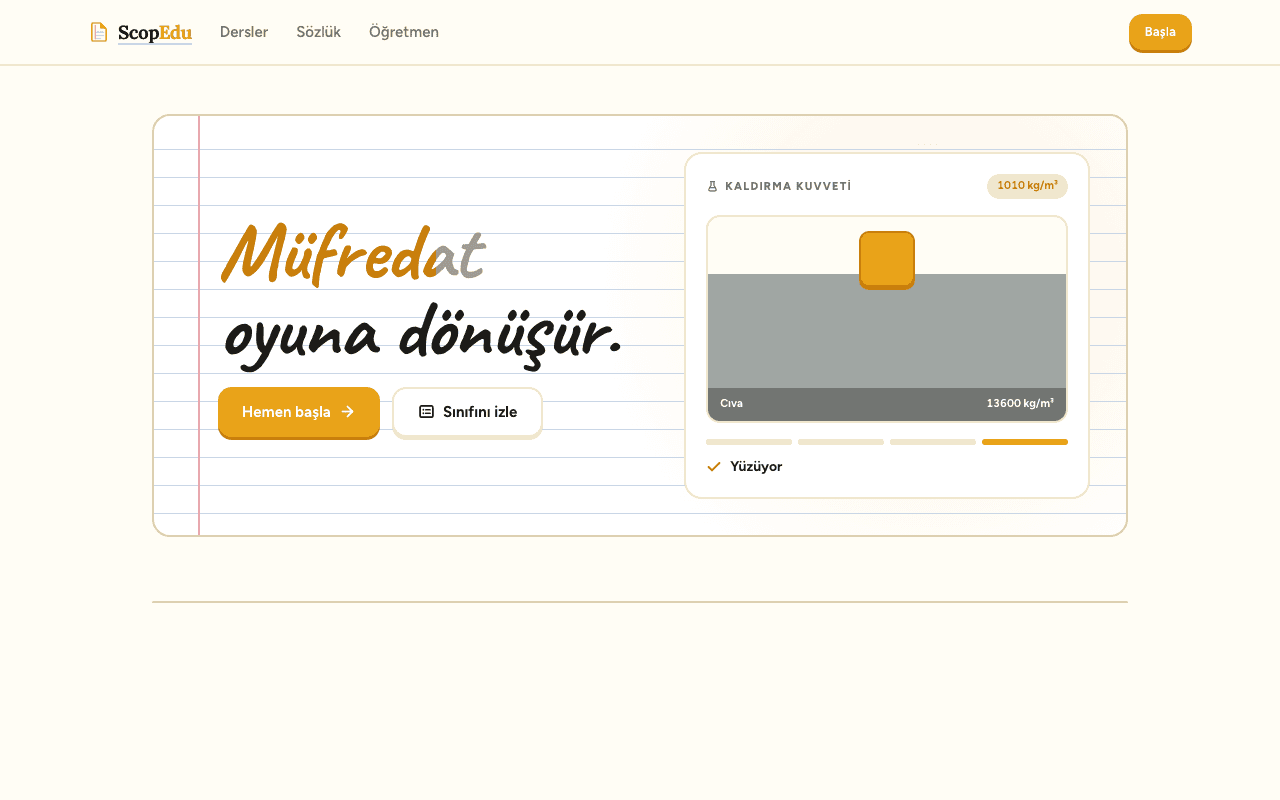Click the orange floating block

tap(887, 260)
